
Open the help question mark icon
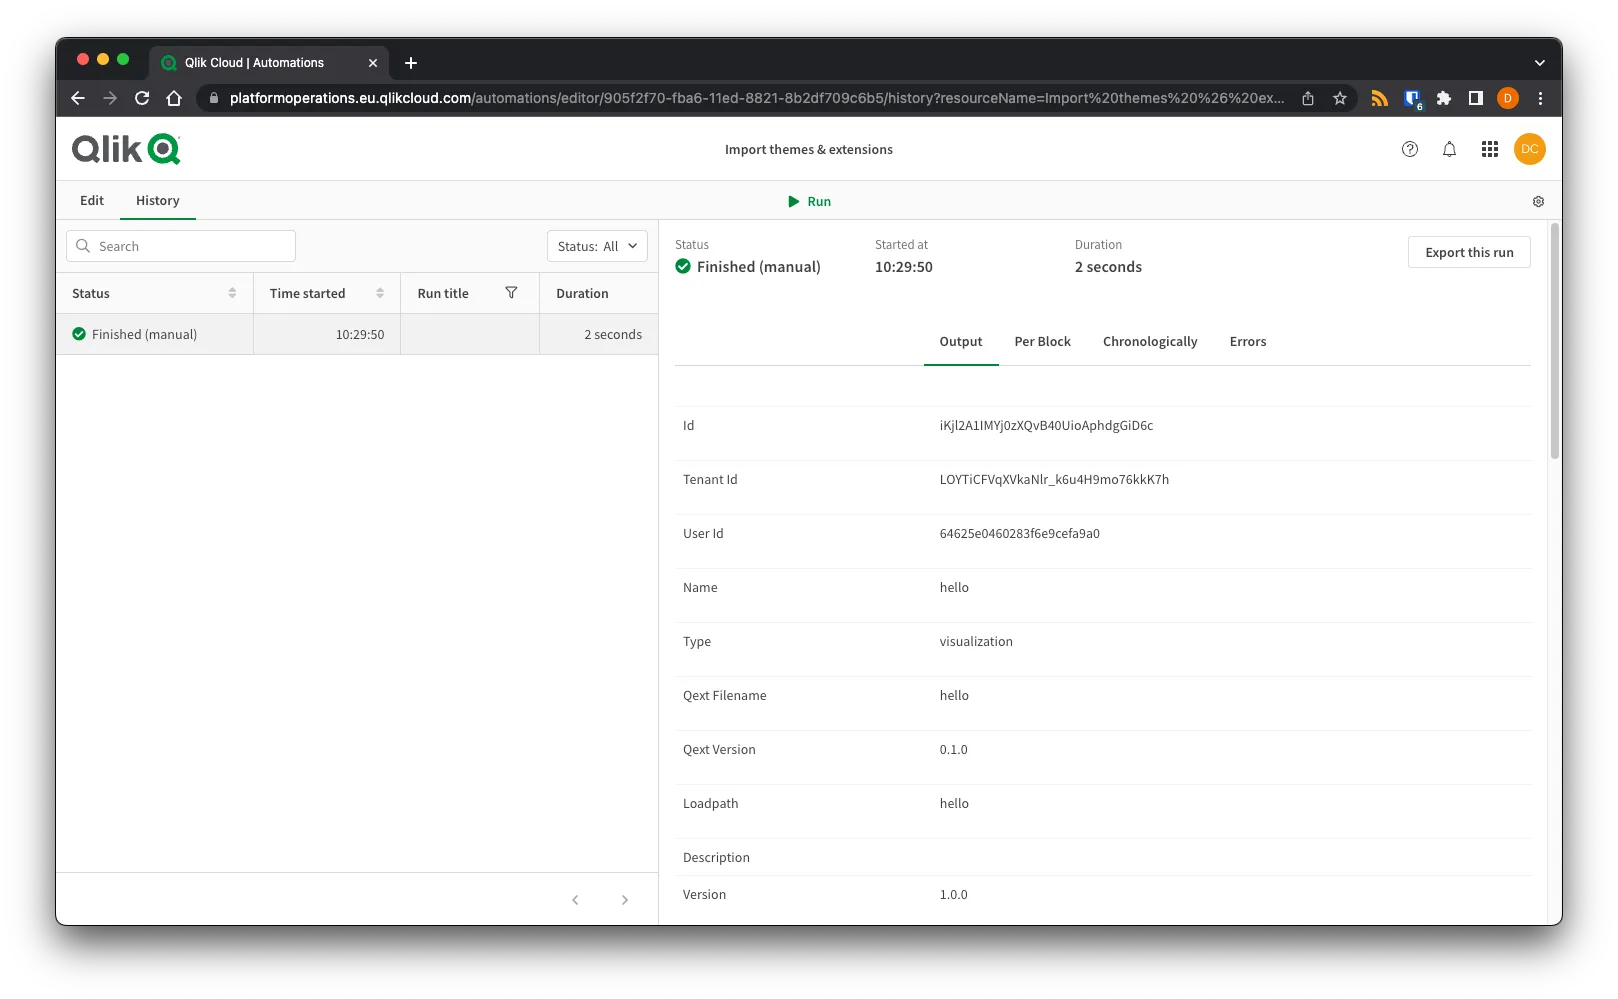pos(1410,148)
